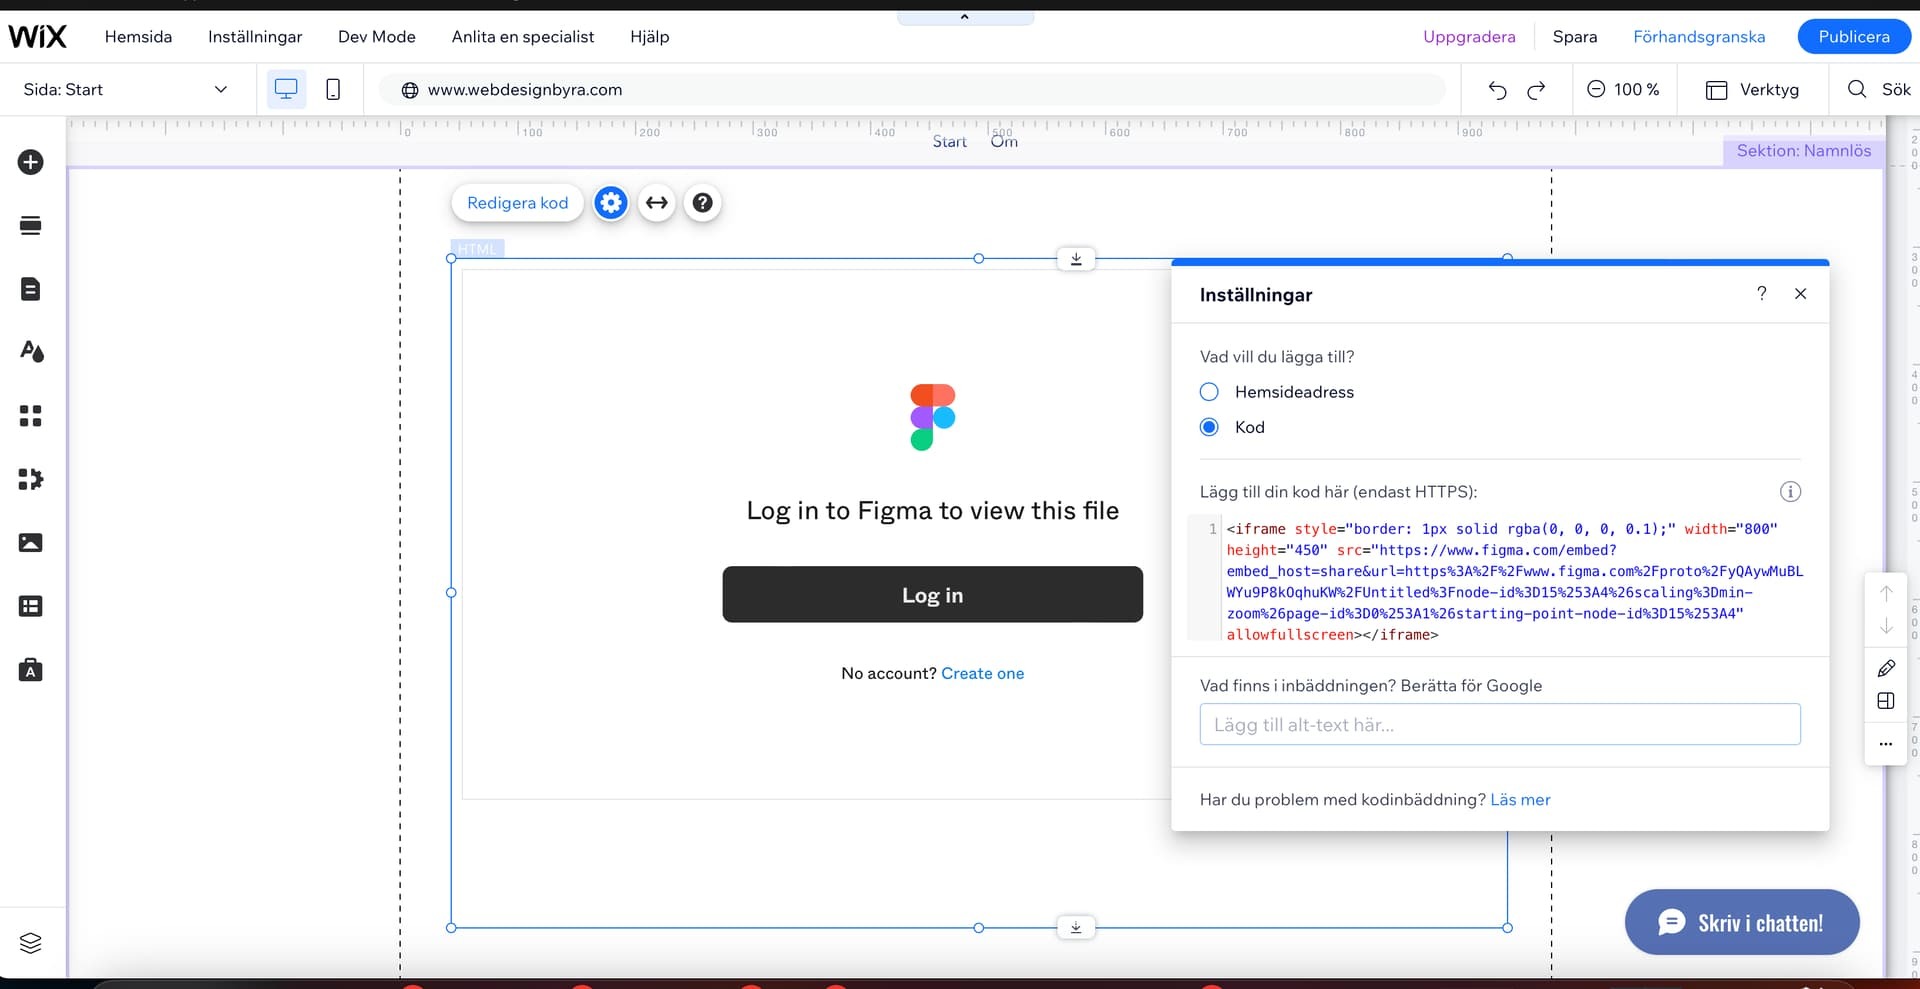Viewport: 1920px width, 989px height.
Task: Open the Verktyg tools menu
Action: coord(1752,89)
